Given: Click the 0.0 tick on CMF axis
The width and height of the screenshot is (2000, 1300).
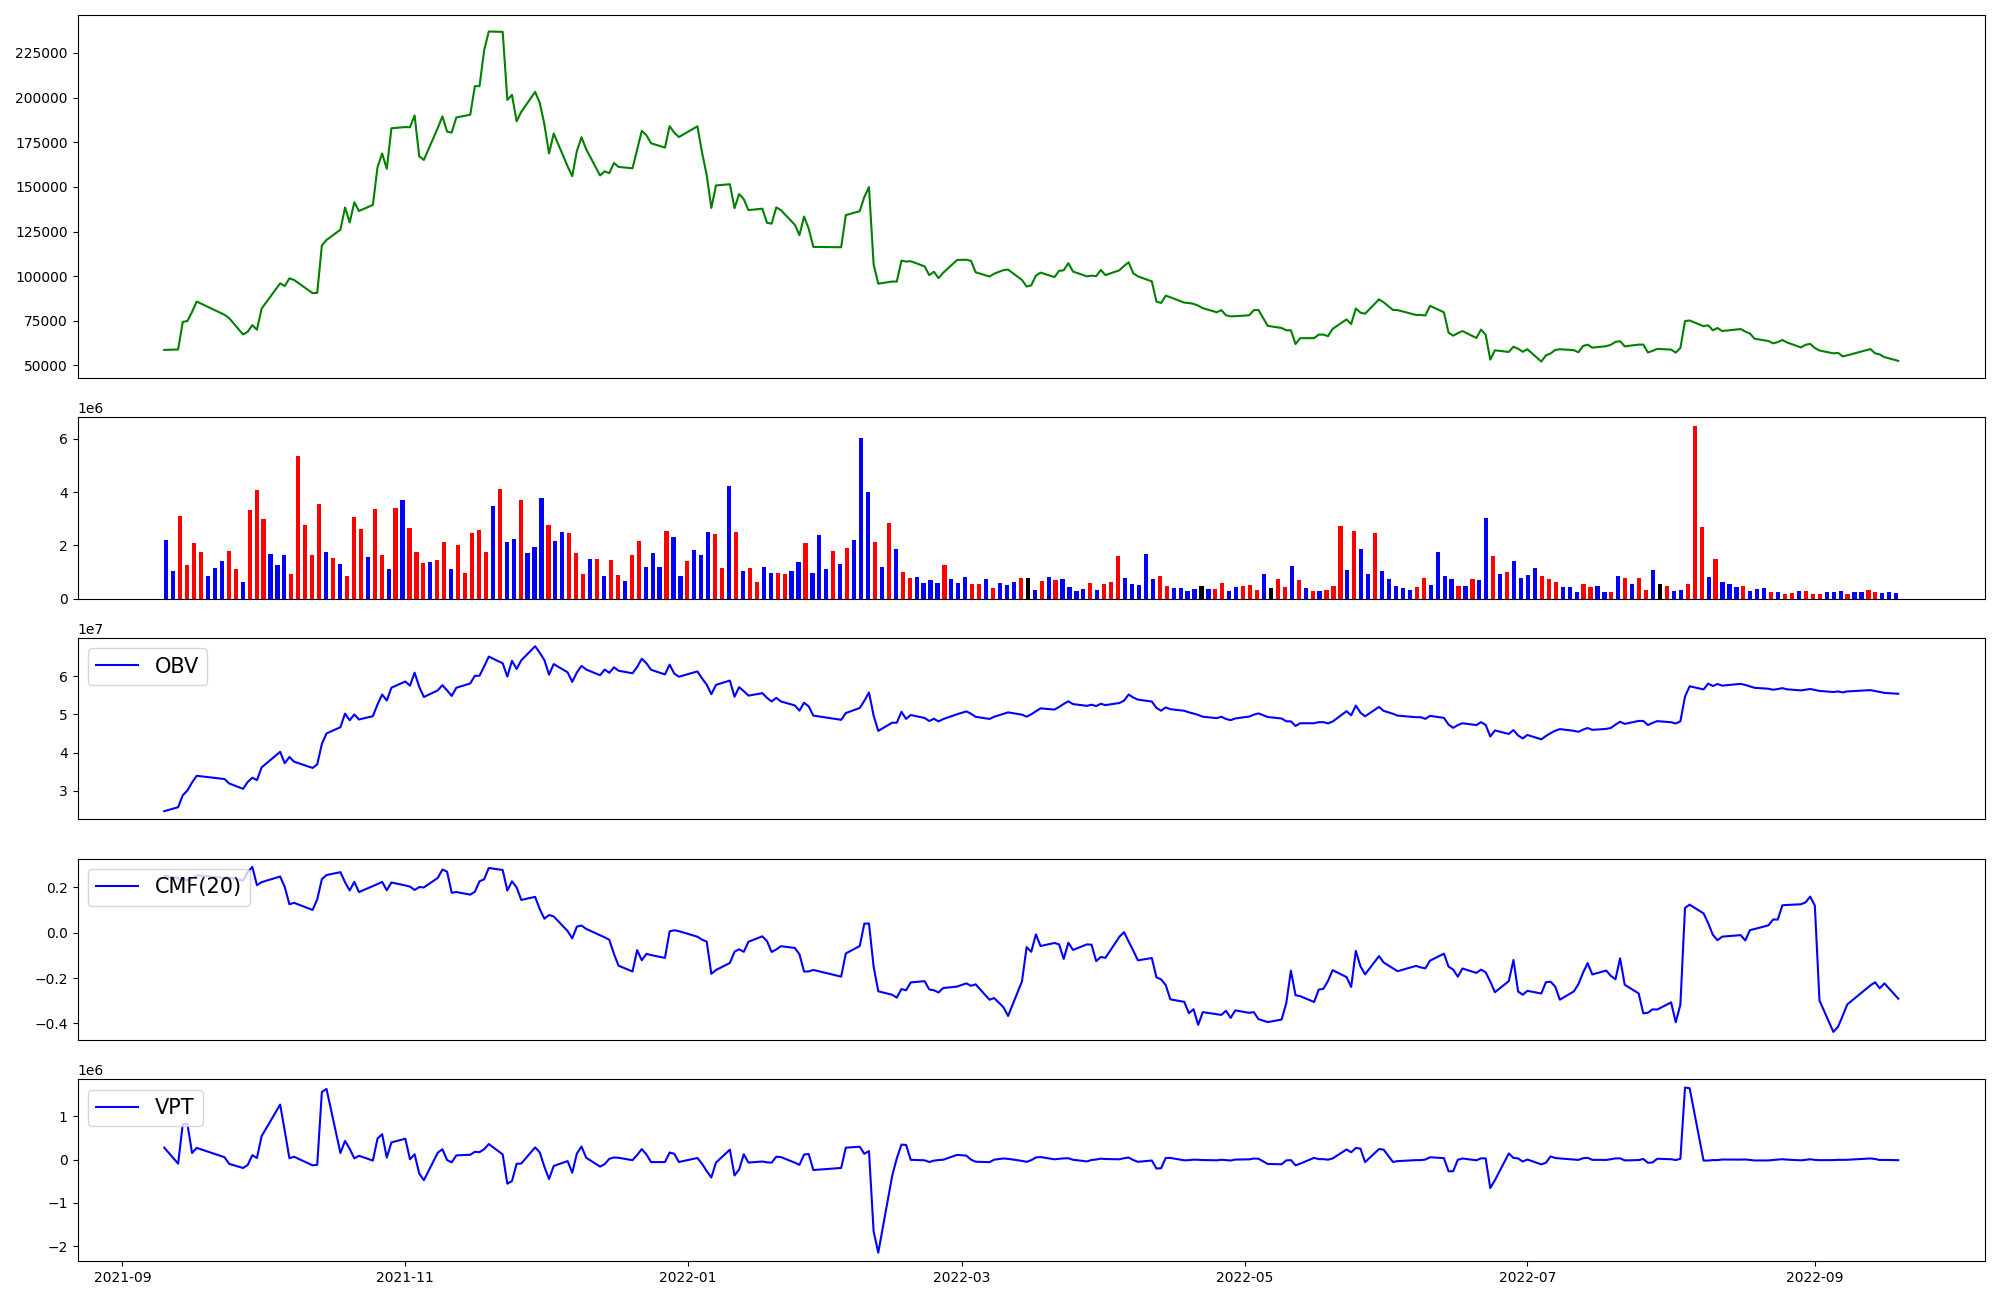Looking at the screenshot, I should [x=56, y=933].
